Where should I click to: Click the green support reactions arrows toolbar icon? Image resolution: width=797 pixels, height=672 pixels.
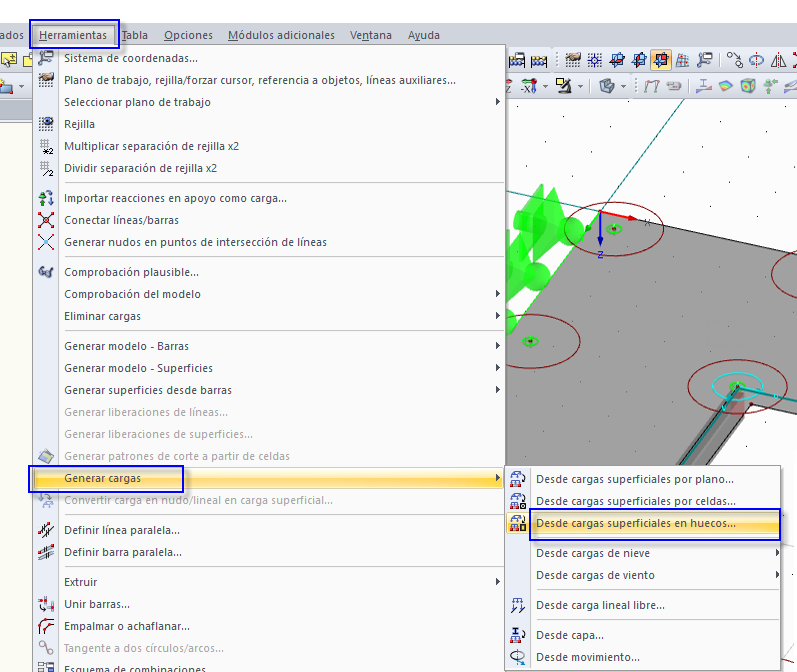coord(770,86)
